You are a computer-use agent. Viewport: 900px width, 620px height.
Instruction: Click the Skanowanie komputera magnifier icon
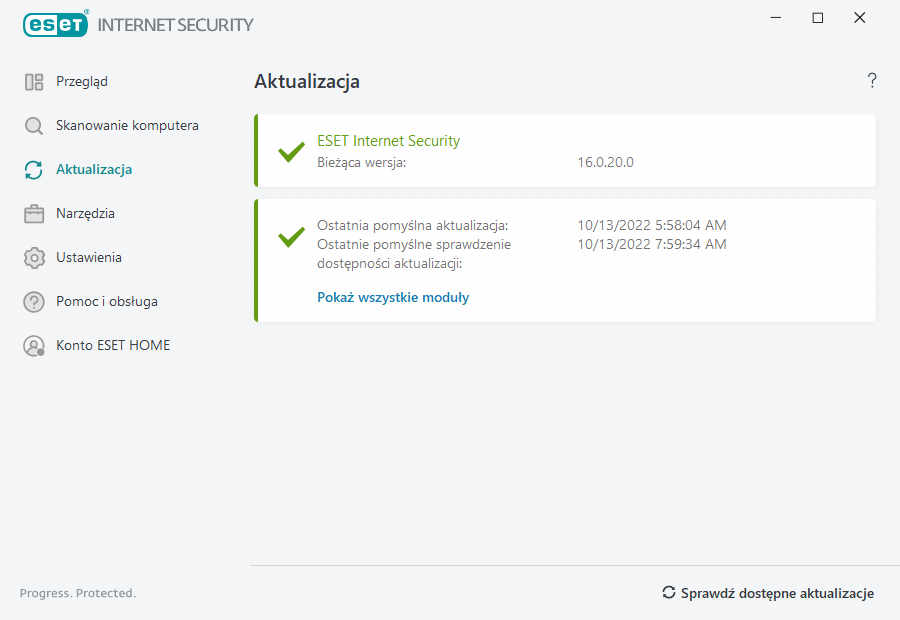coord(34,126)
